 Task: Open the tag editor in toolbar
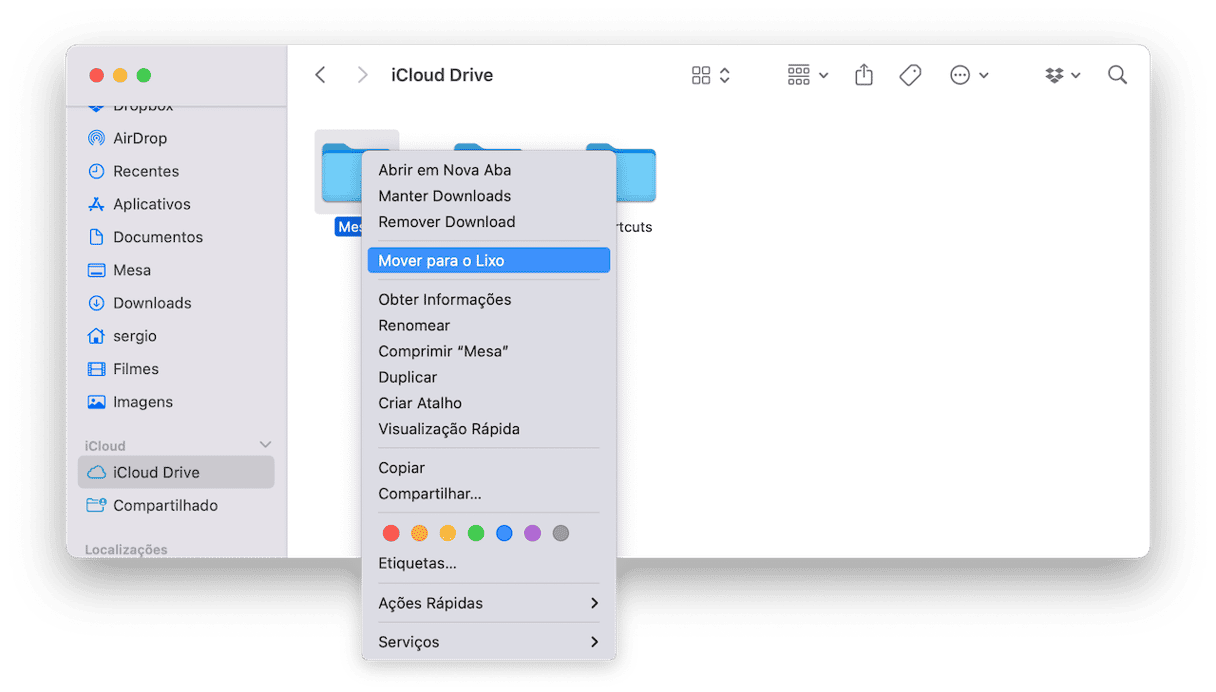(x=910, y=75)
